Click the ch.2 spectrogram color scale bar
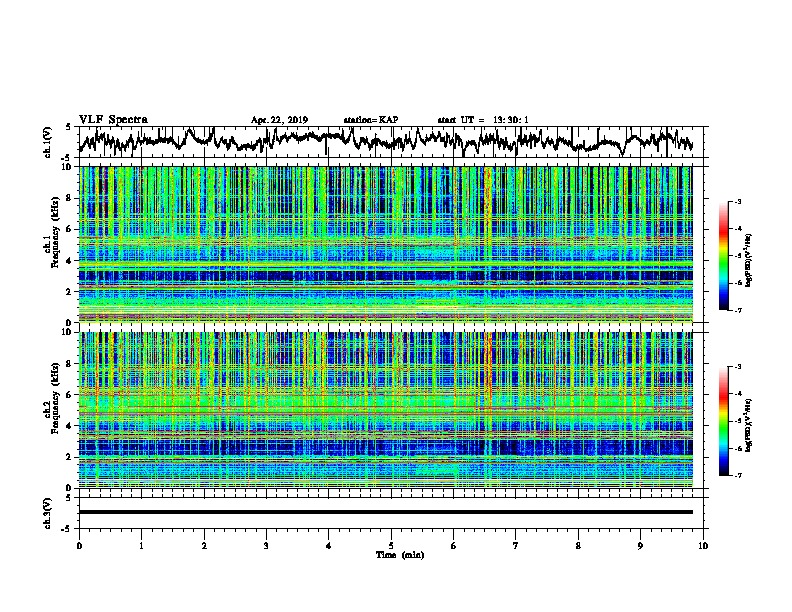Image resolution: width=792 pixels, height=612 pixels. [x=723, y=421]
